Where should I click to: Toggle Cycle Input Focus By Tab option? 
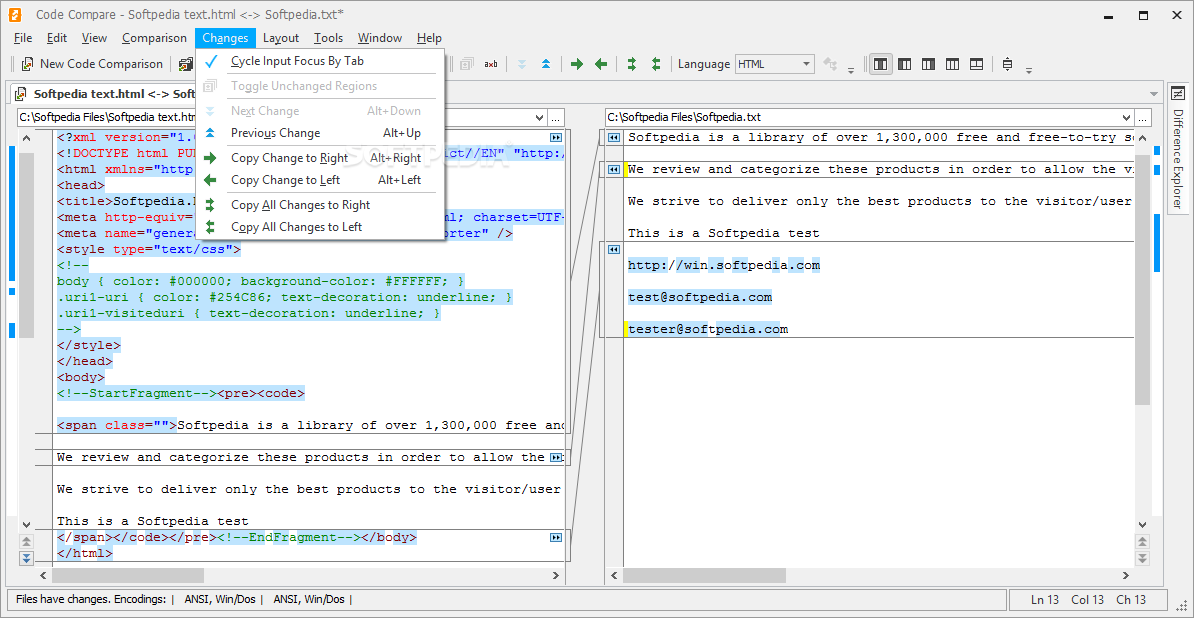click(320, 61)
